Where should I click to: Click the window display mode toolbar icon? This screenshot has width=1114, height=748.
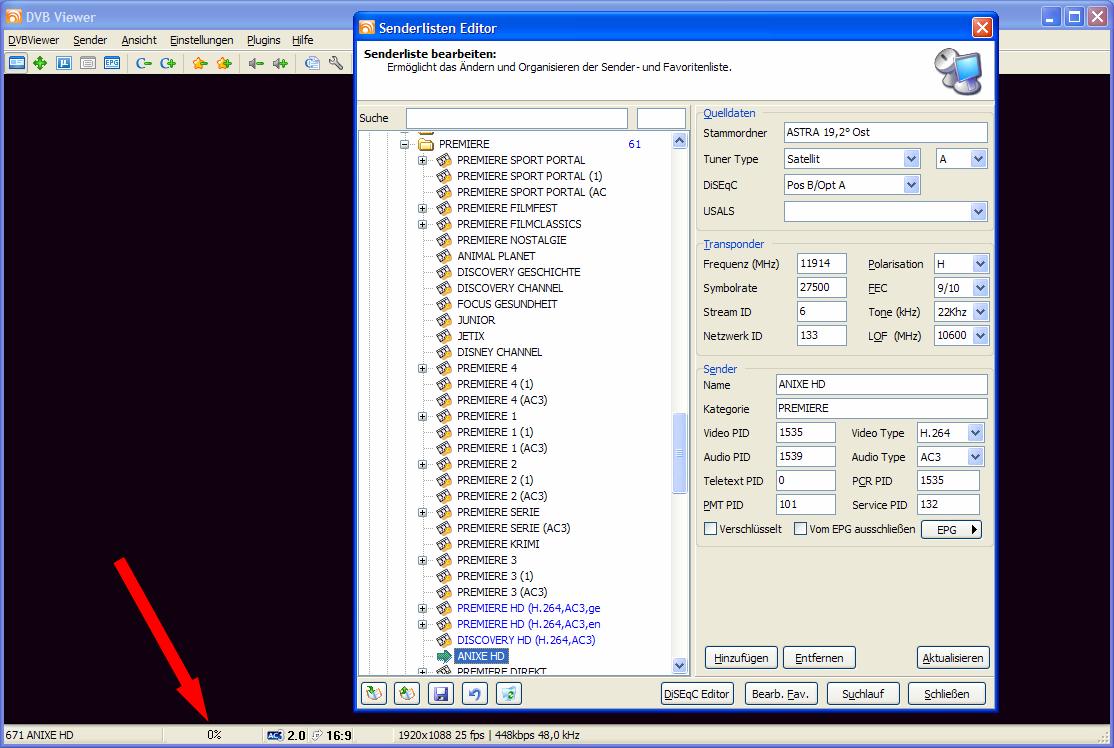17,63
